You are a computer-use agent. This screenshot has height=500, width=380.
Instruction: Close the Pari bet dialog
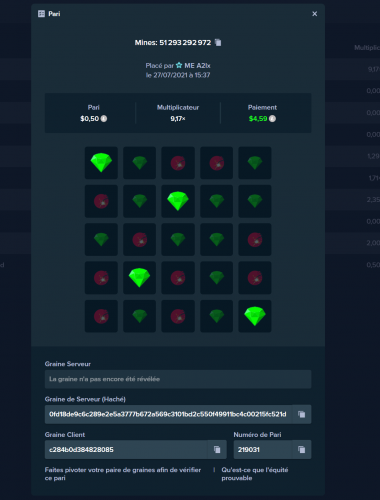(x=314, y=14)
